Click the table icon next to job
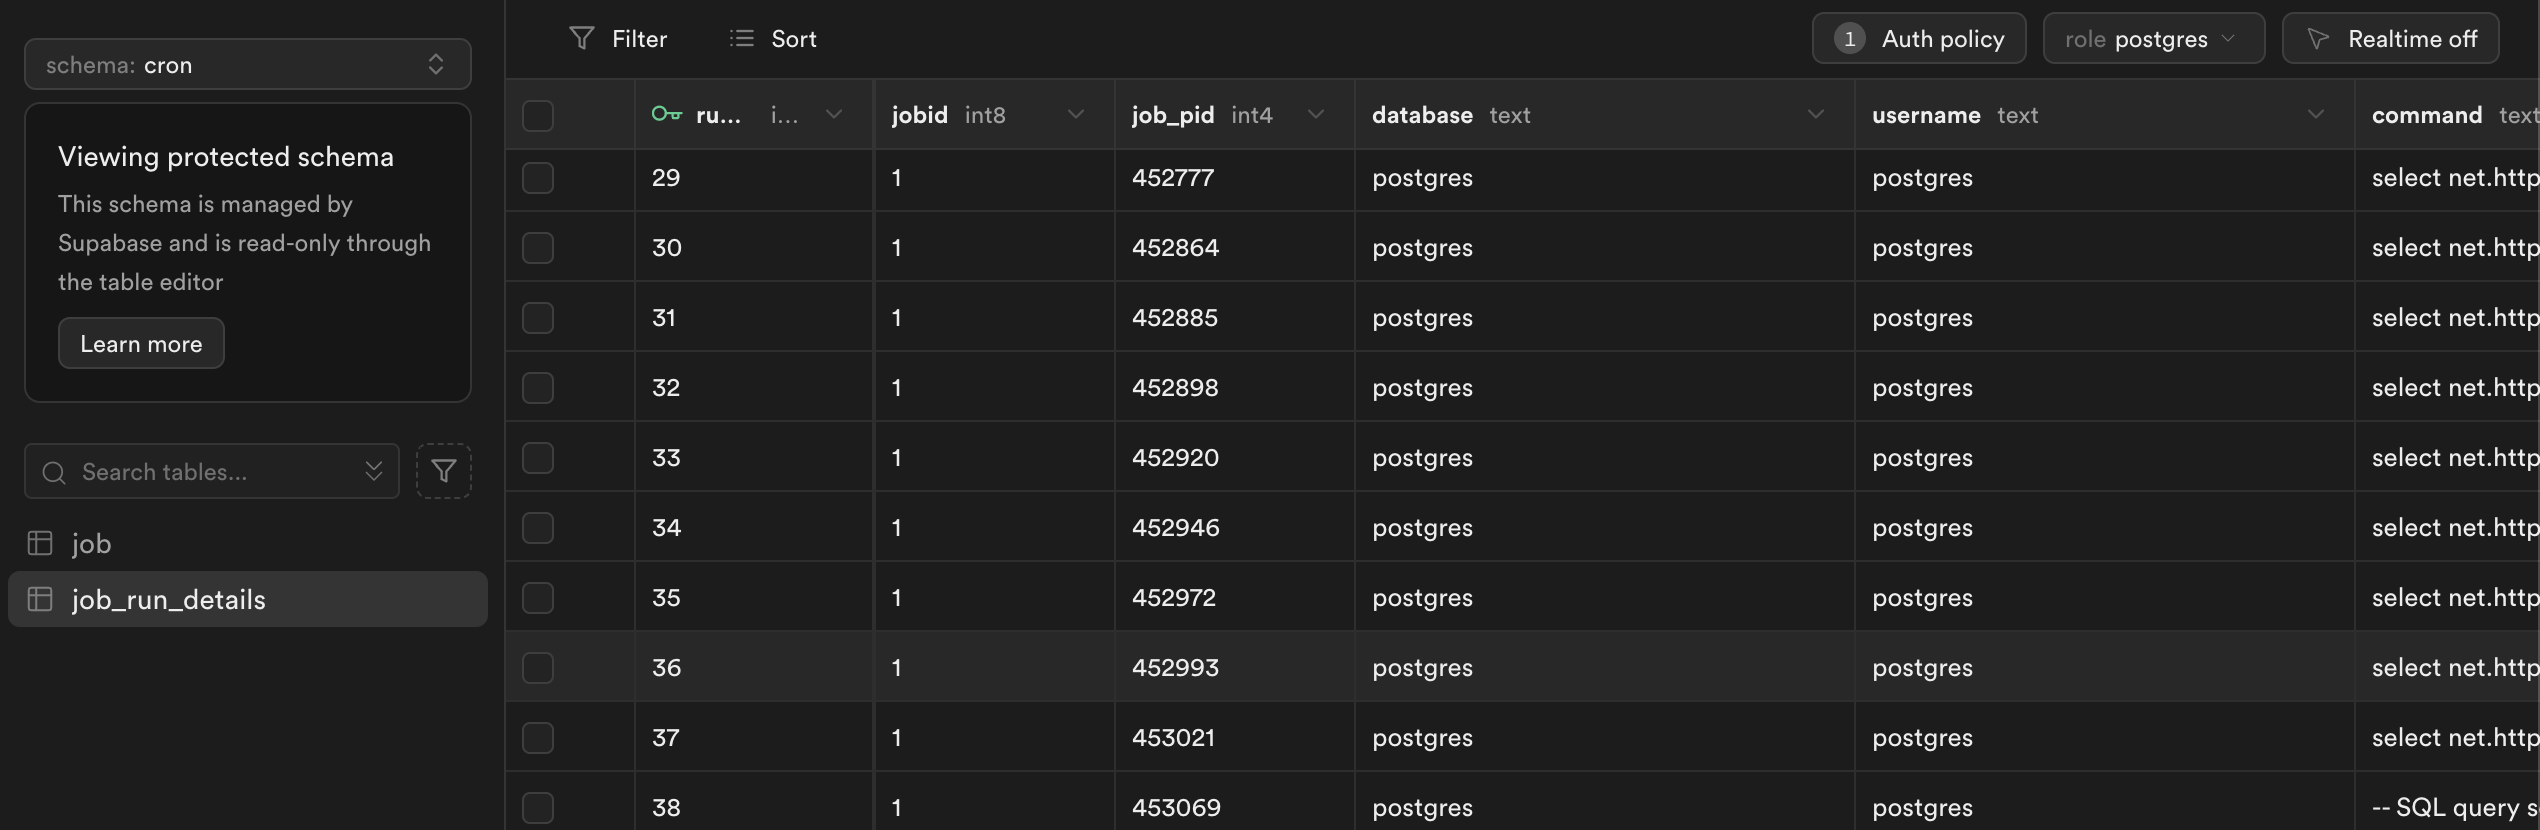 pos(40,543)
